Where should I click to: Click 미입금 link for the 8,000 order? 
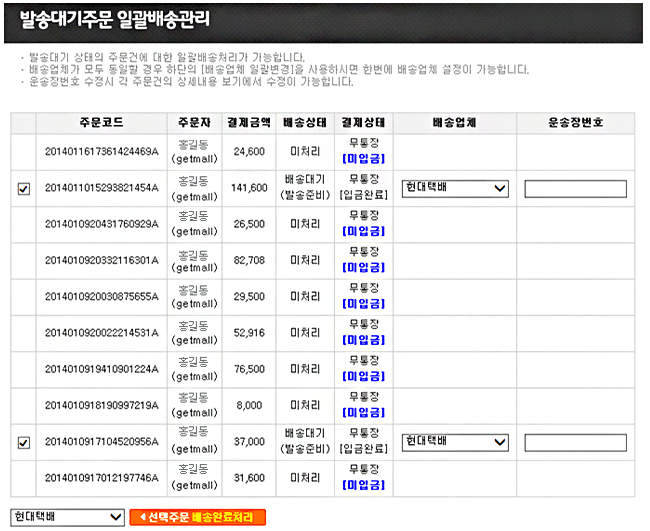coord(363,412)
